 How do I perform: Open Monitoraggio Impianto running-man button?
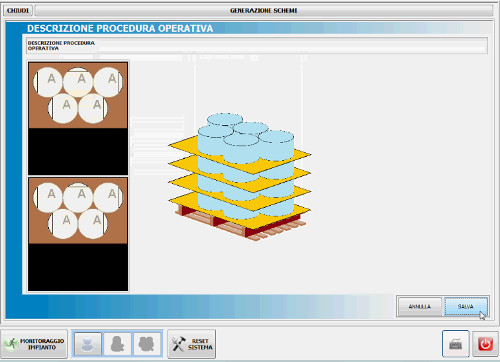click(x=34, y=344)
